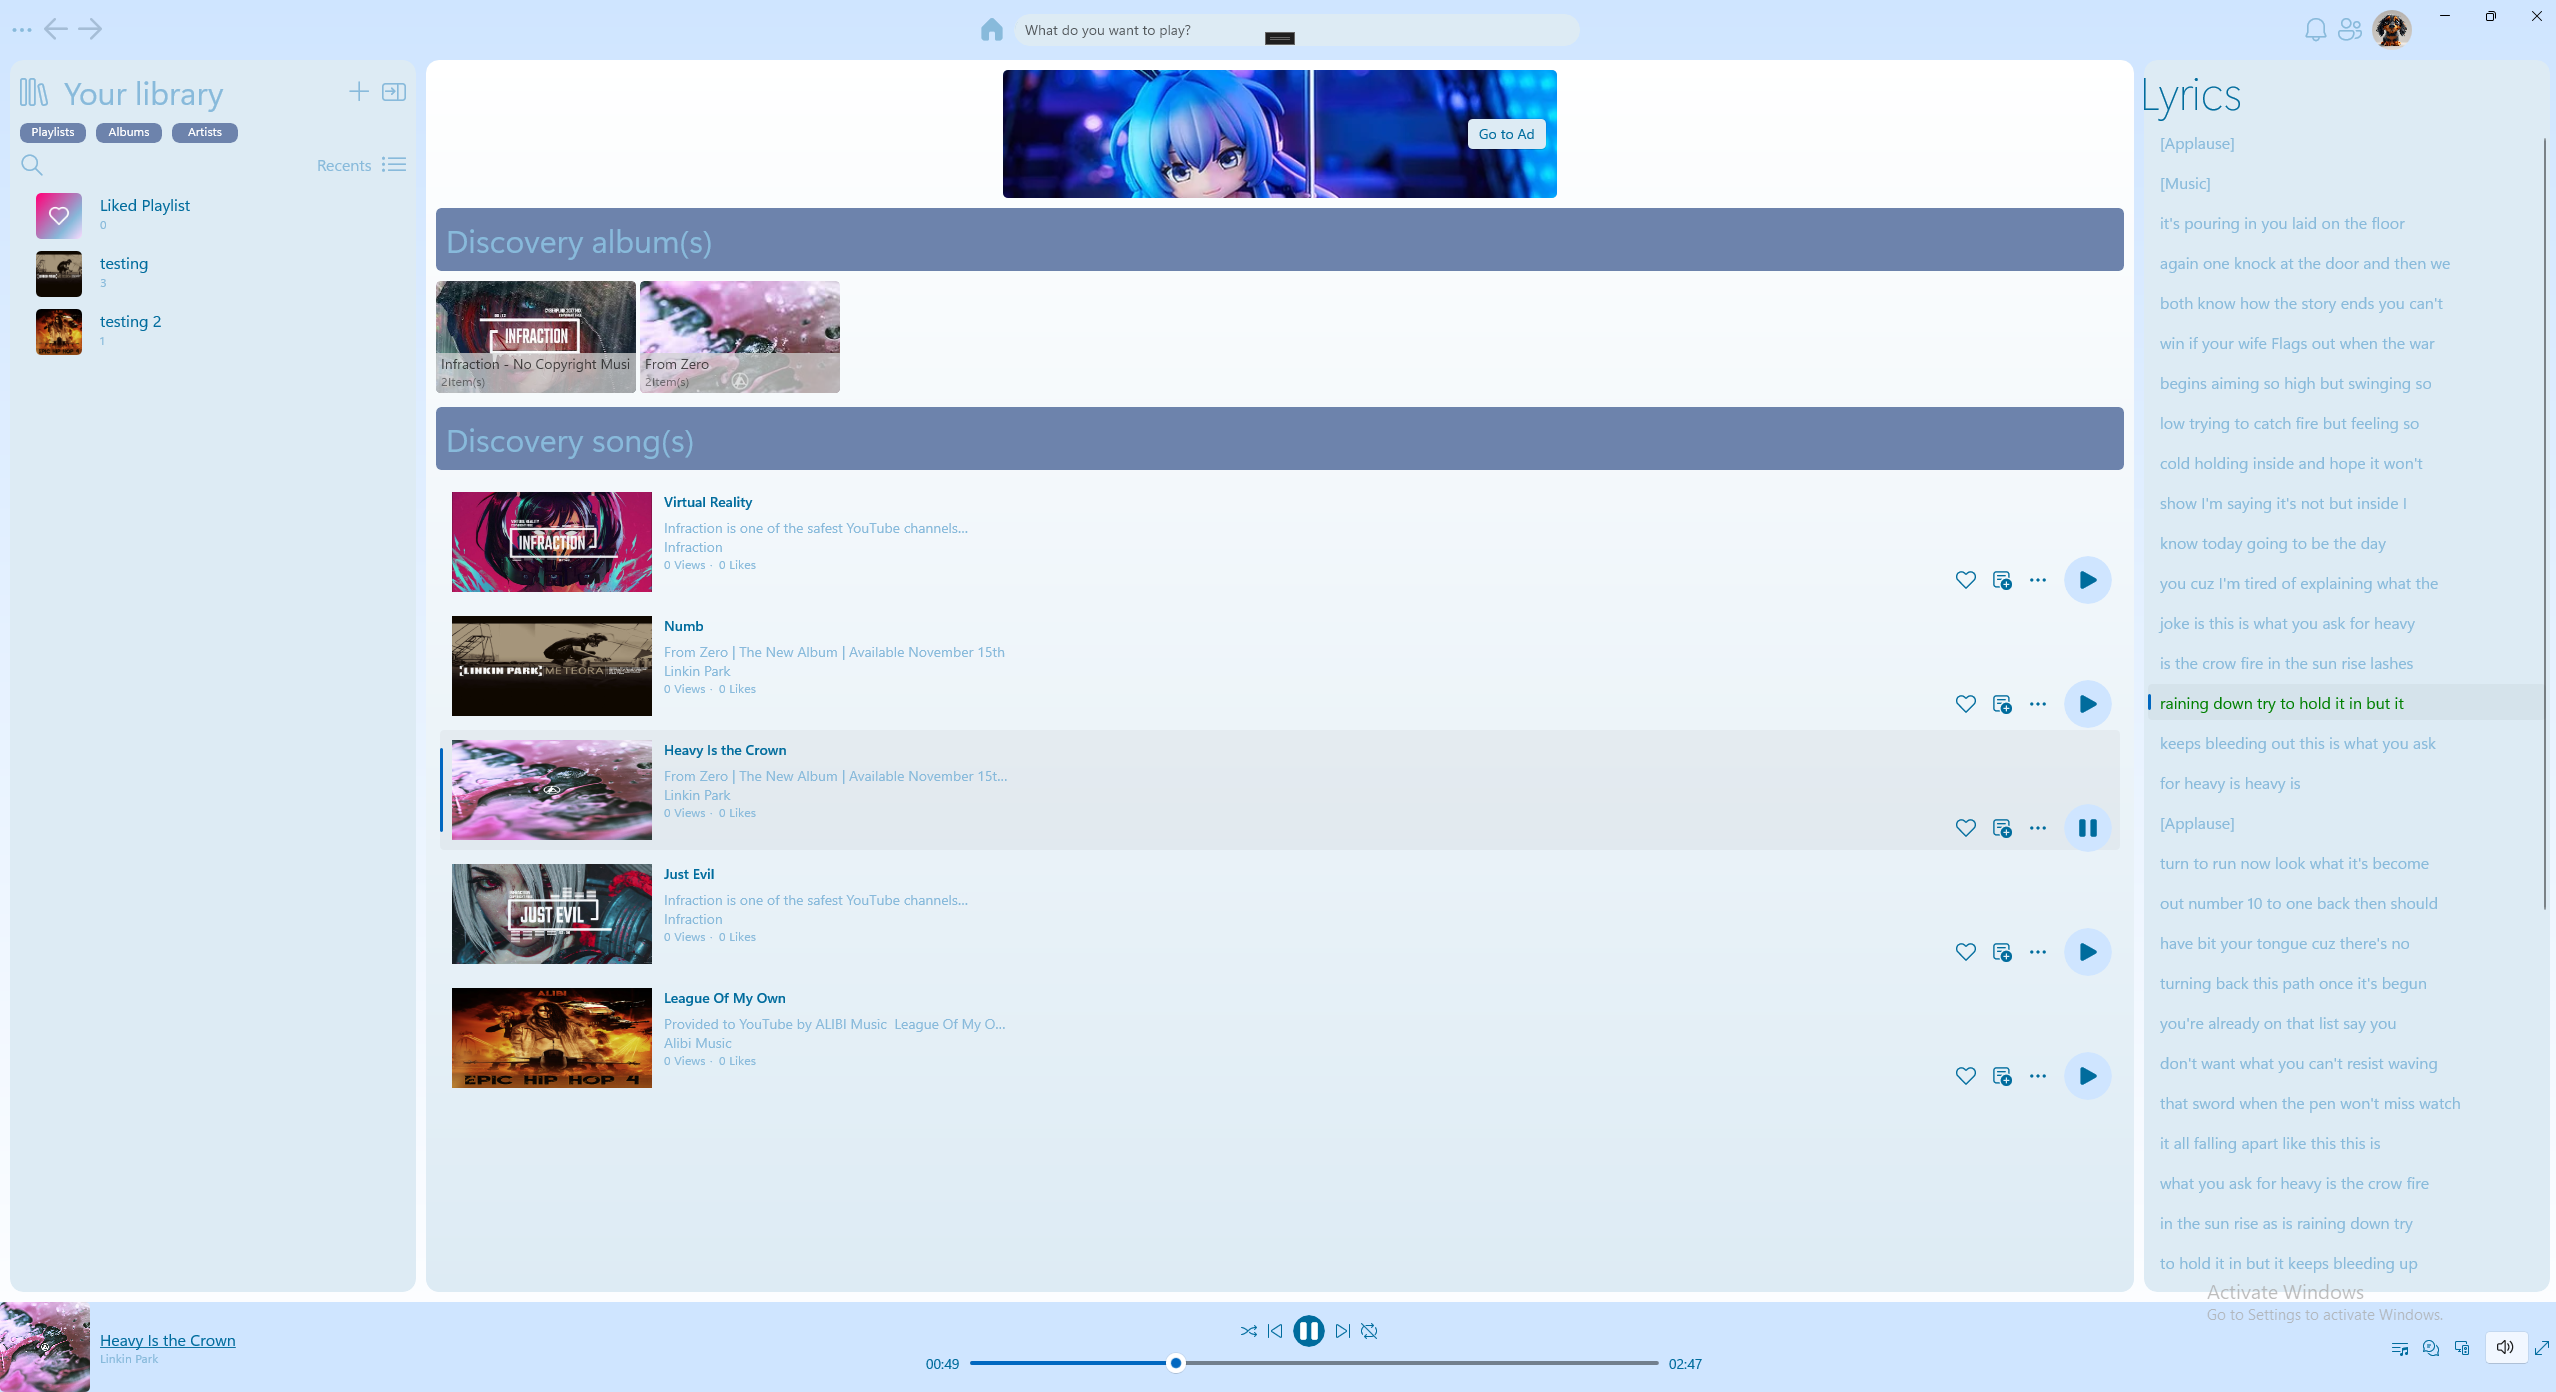Like the Virtual Reality song
This screenshot has height=1392, width=2556.
tap(1965, 580)
